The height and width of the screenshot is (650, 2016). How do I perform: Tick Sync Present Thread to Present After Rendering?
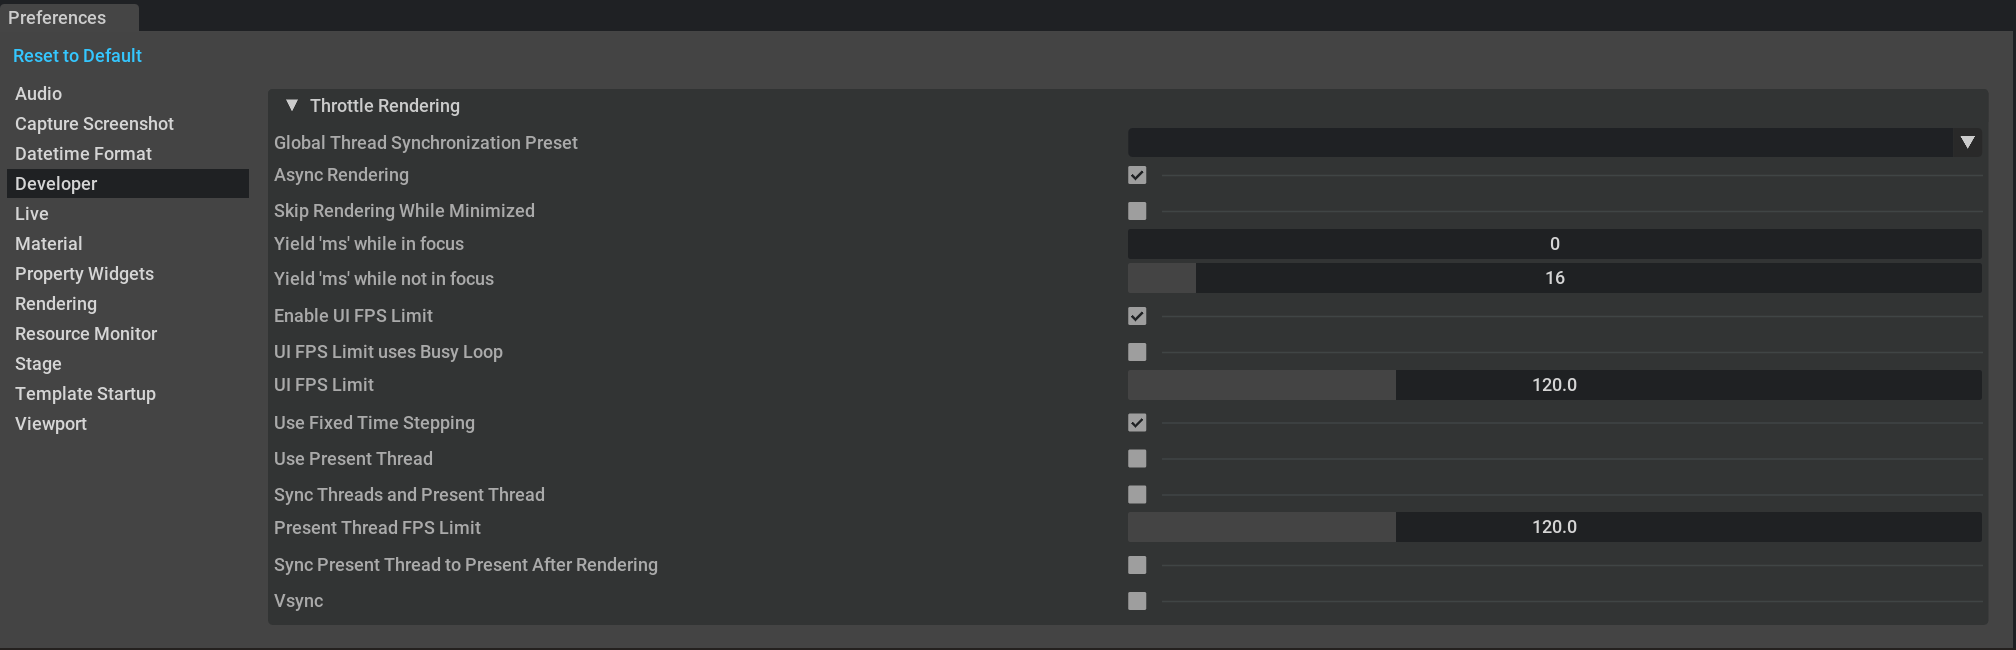point(1137,565)
